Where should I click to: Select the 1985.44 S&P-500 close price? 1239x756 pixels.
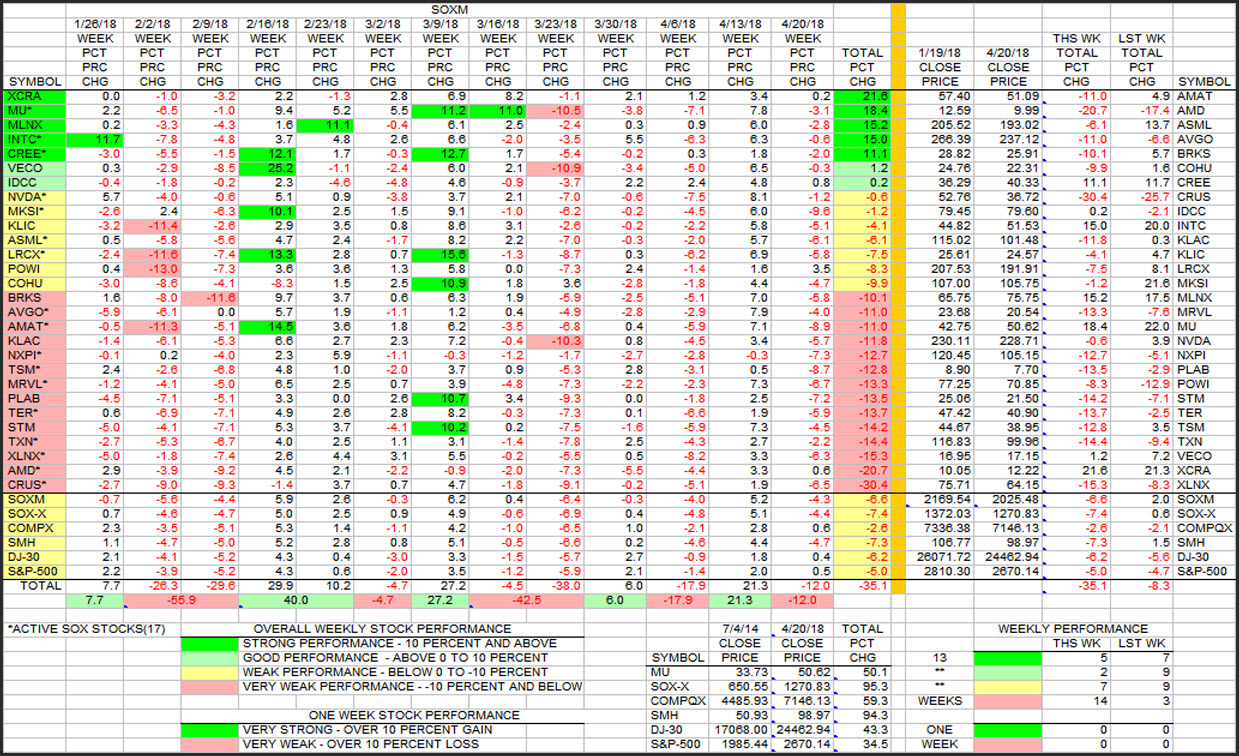pos(740,744)
